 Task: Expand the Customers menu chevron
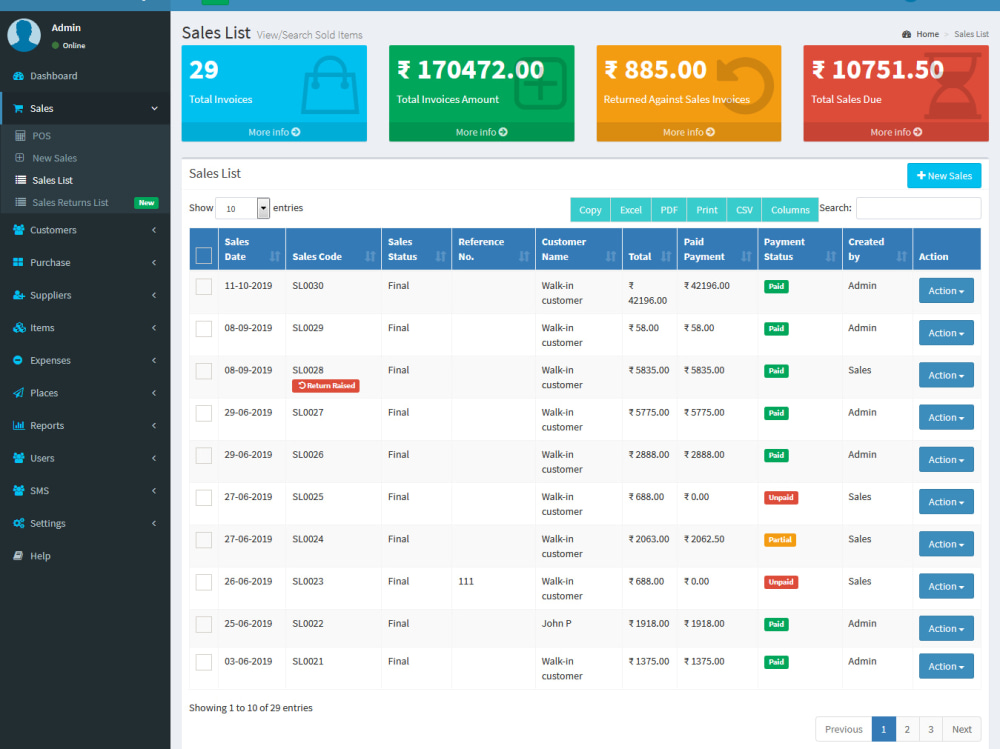(x=154, y=230)
